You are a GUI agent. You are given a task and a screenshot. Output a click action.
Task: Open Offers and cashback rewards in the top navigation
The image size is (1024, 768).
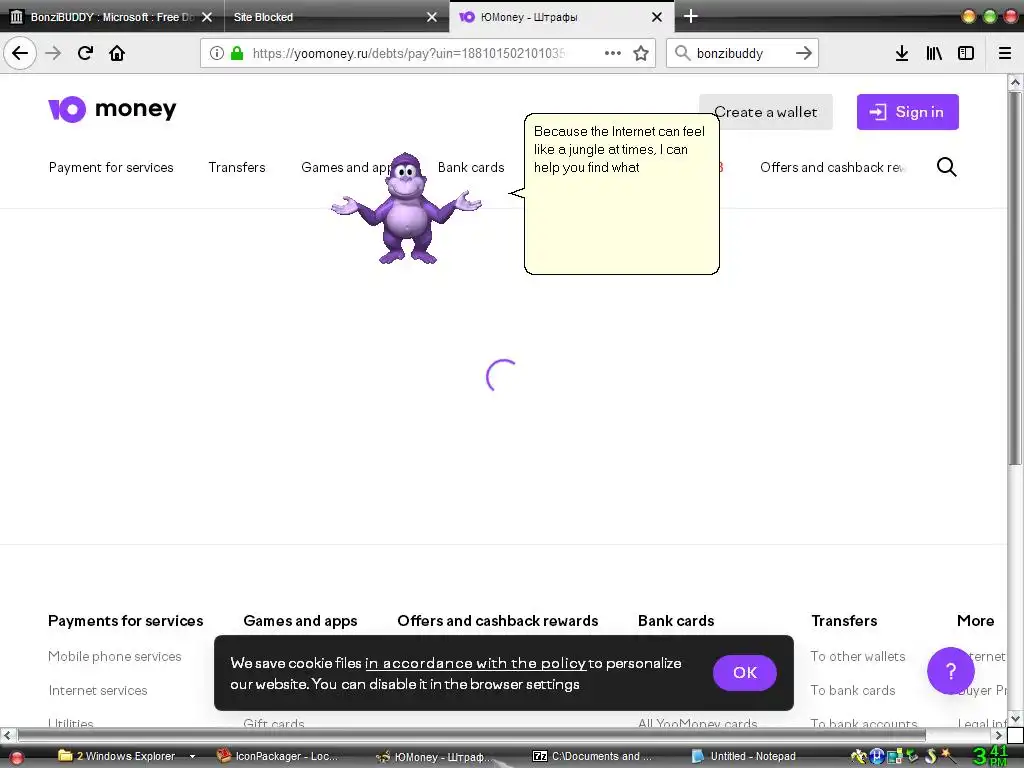pos(832,167)
